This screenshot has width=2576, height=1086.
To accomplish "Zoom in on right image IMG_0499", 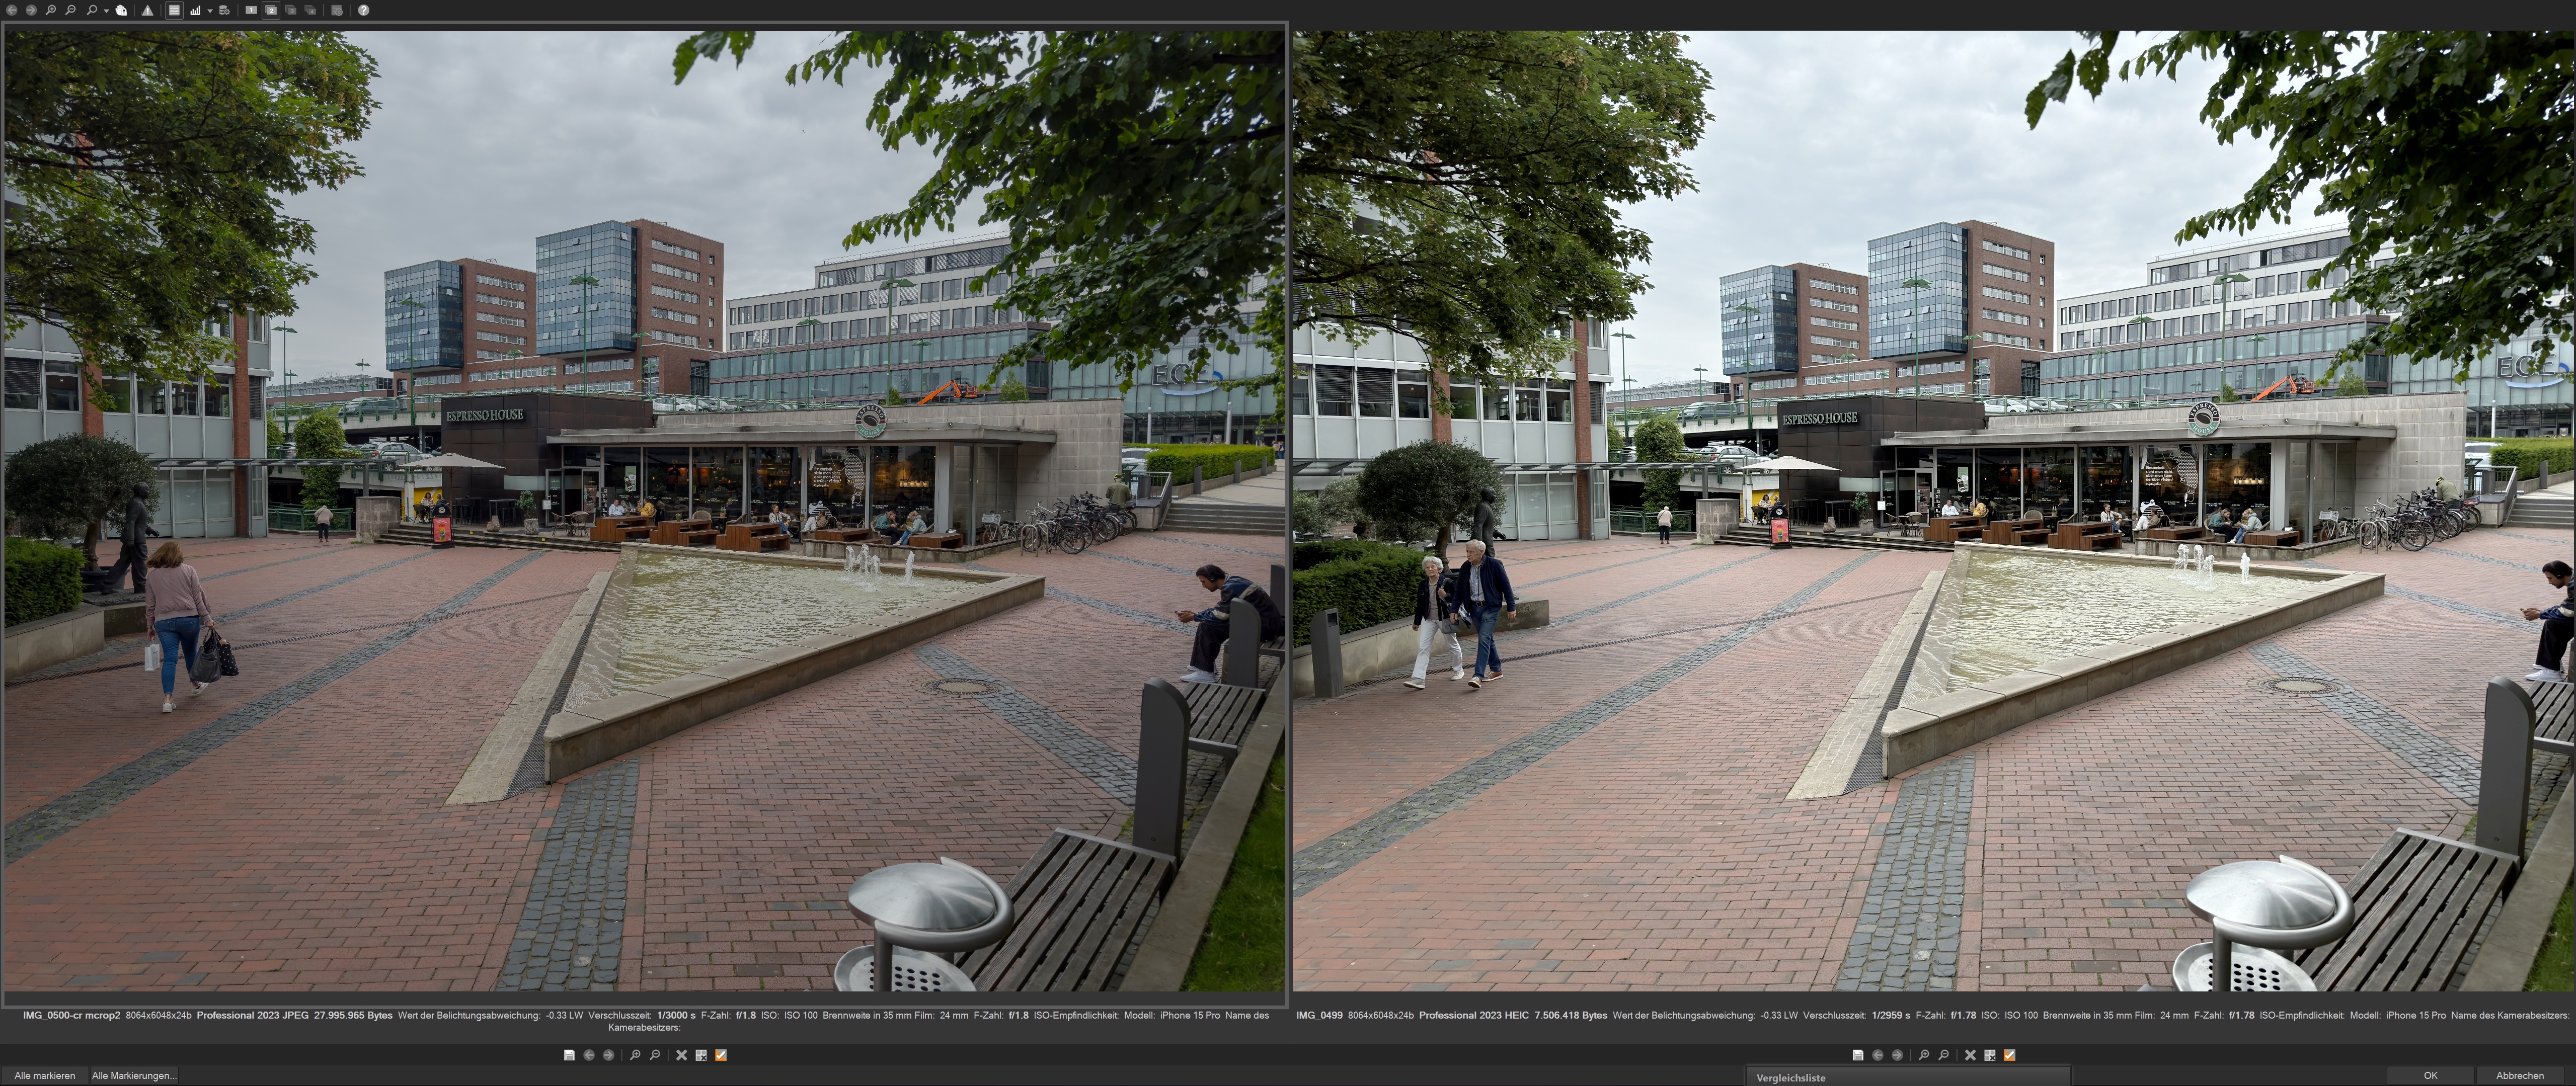I will [x=1924, y=1055].
